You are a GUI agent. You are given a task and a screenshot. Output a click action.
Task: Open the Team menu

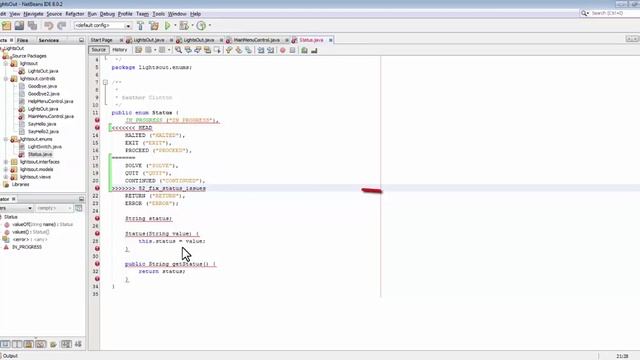[x=142, y=14]
